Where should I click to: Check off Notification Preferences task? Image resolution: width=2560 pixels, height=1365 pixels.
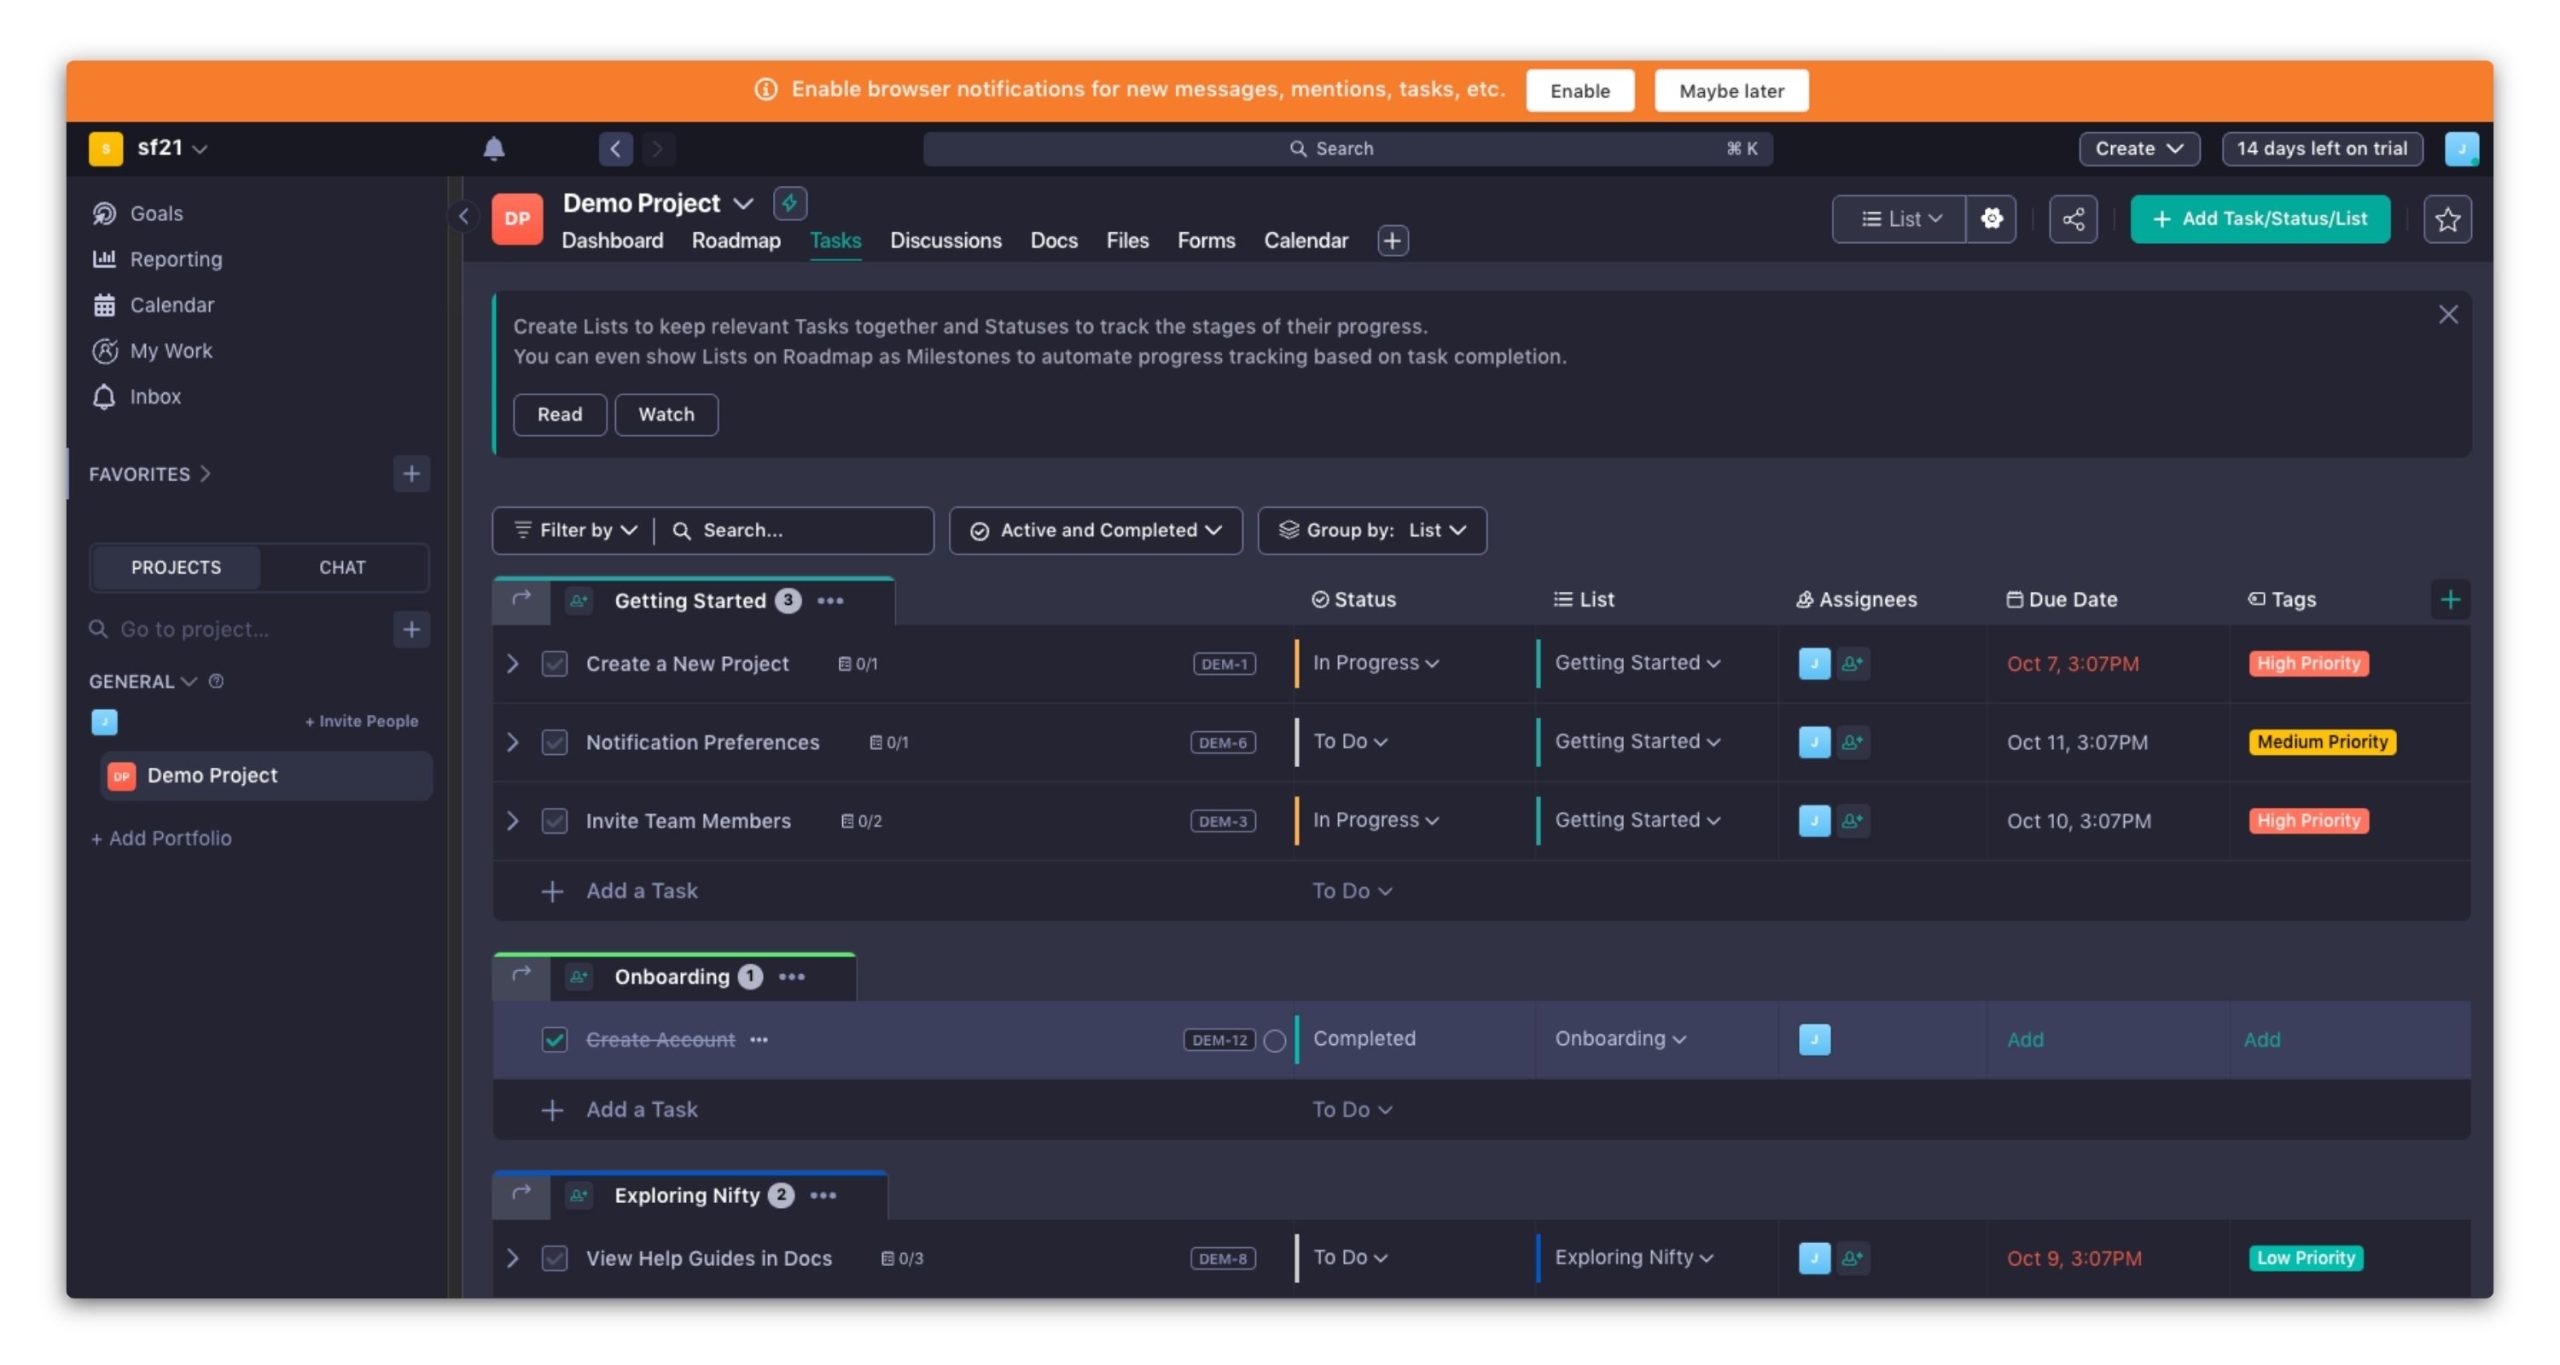click(554, 742)
